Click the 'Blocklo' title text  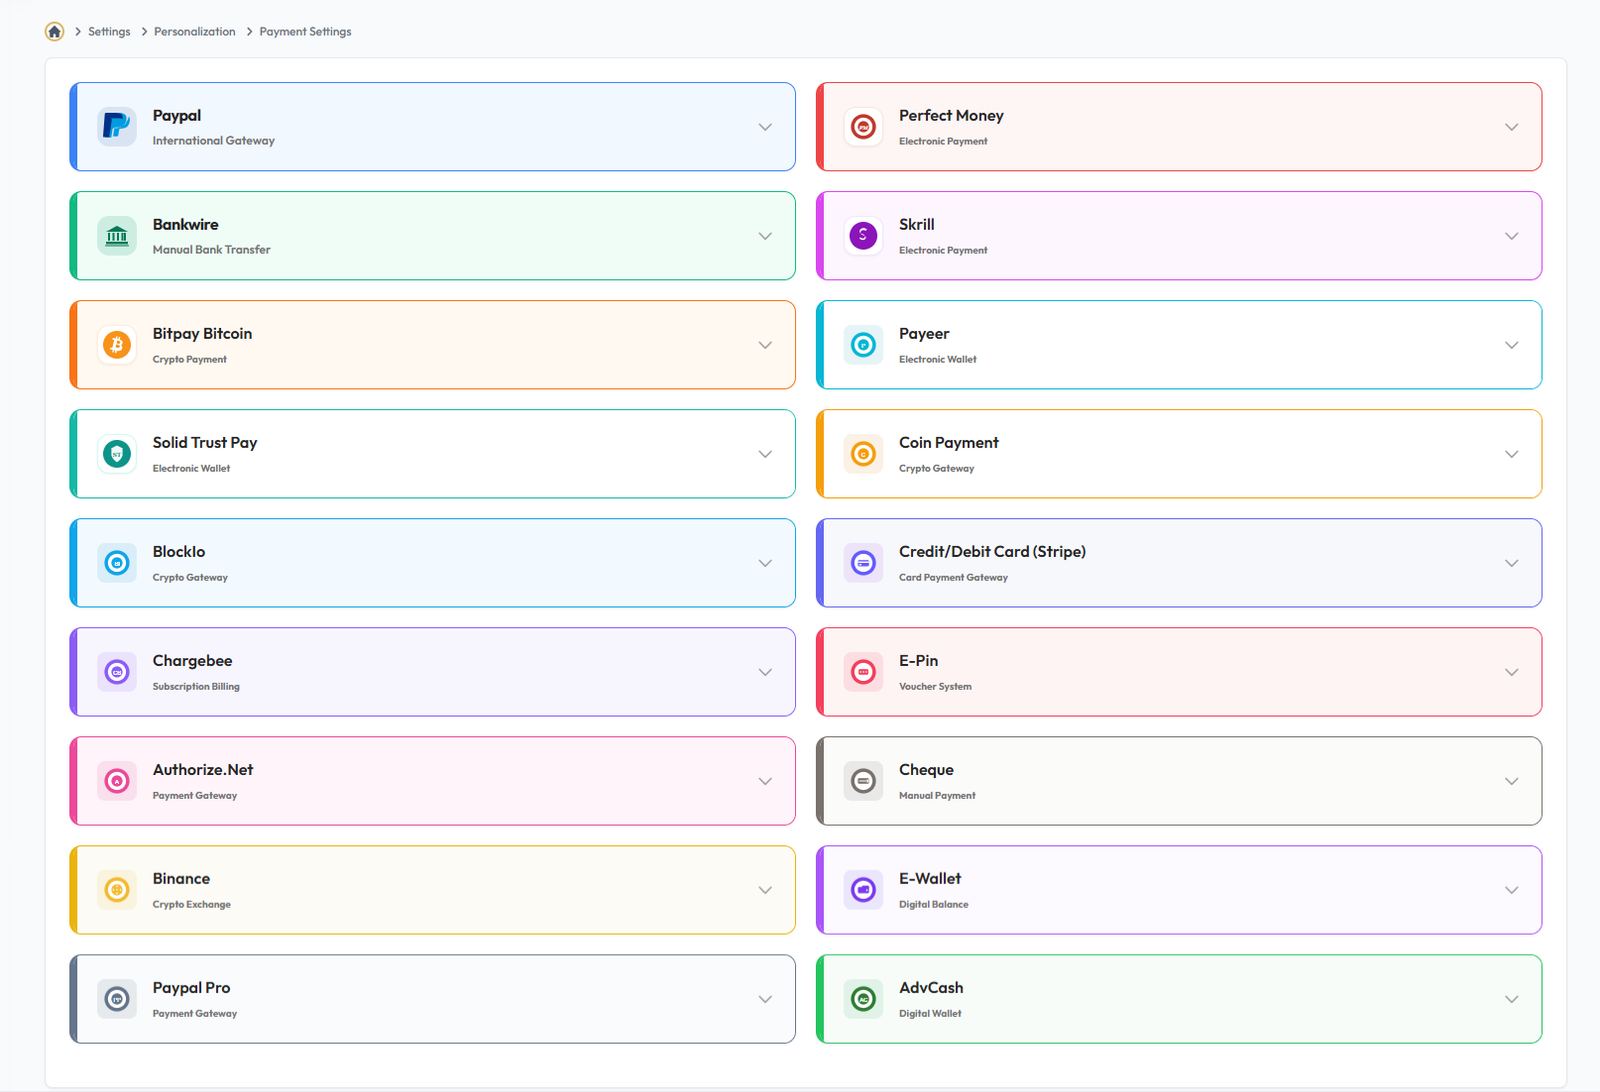(x=179, y=552)
